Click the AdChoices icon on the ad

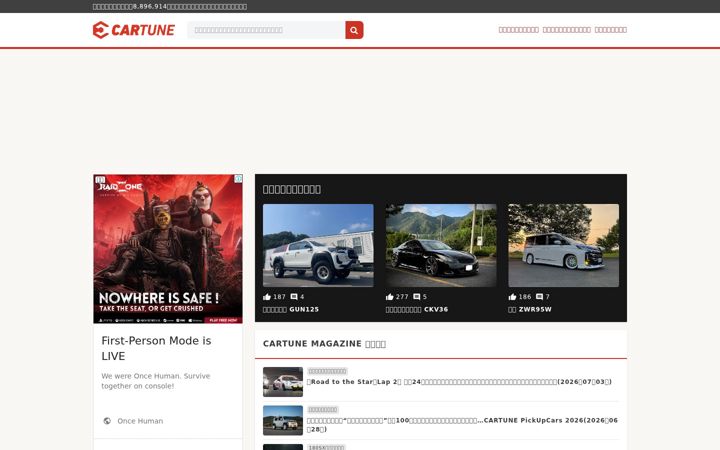pyautogui.click(x=238, y=179)
